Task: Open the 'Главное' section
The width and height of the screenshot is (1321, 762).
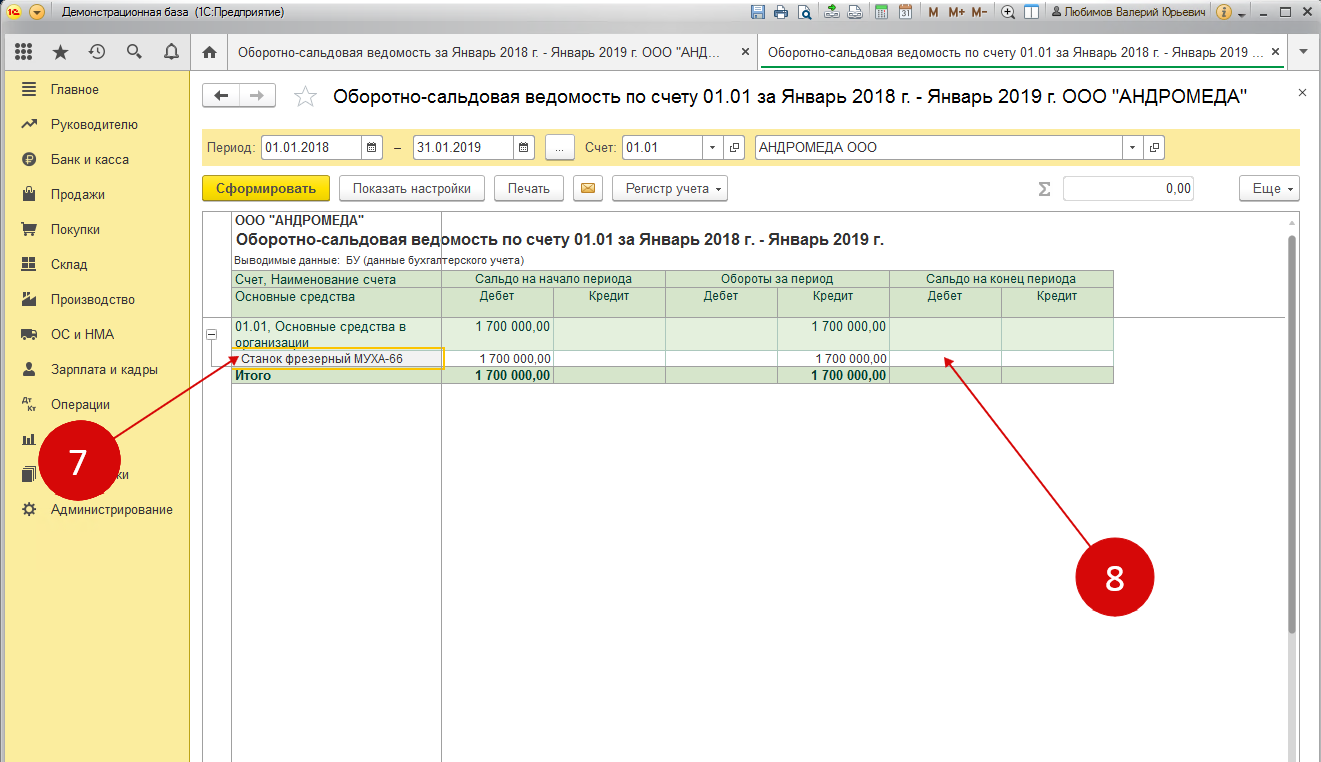Action: pyautogui.click(x=75, y=89)
